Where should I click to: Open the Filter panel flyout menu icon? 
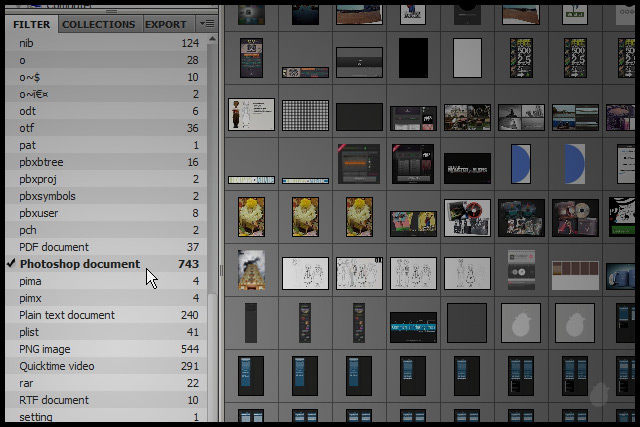click(x=207, y=23)
